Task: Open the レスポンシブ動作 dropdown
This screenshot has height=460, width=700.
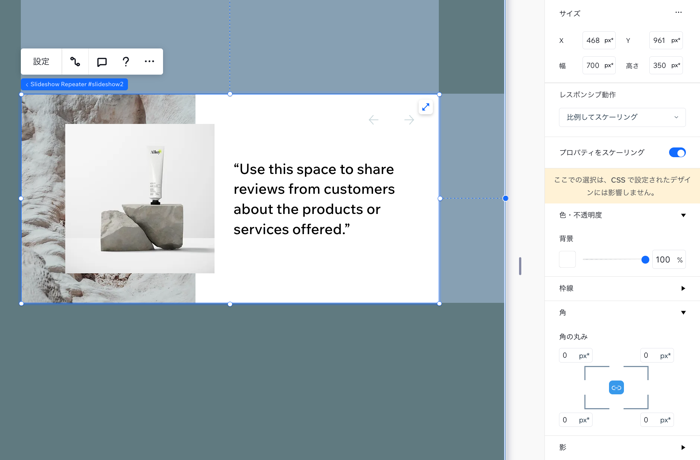Action: 621,117
